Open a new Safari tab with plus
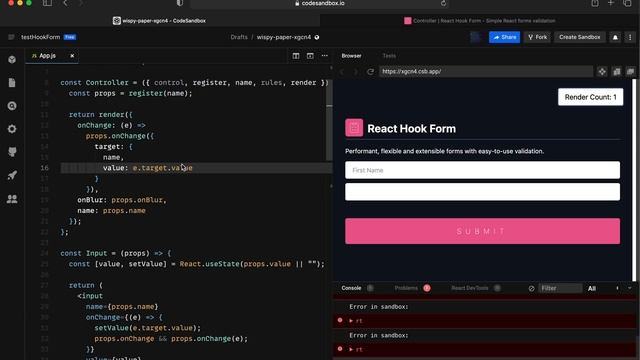This screenshot has width=640, height=360. tap(611, 3)
